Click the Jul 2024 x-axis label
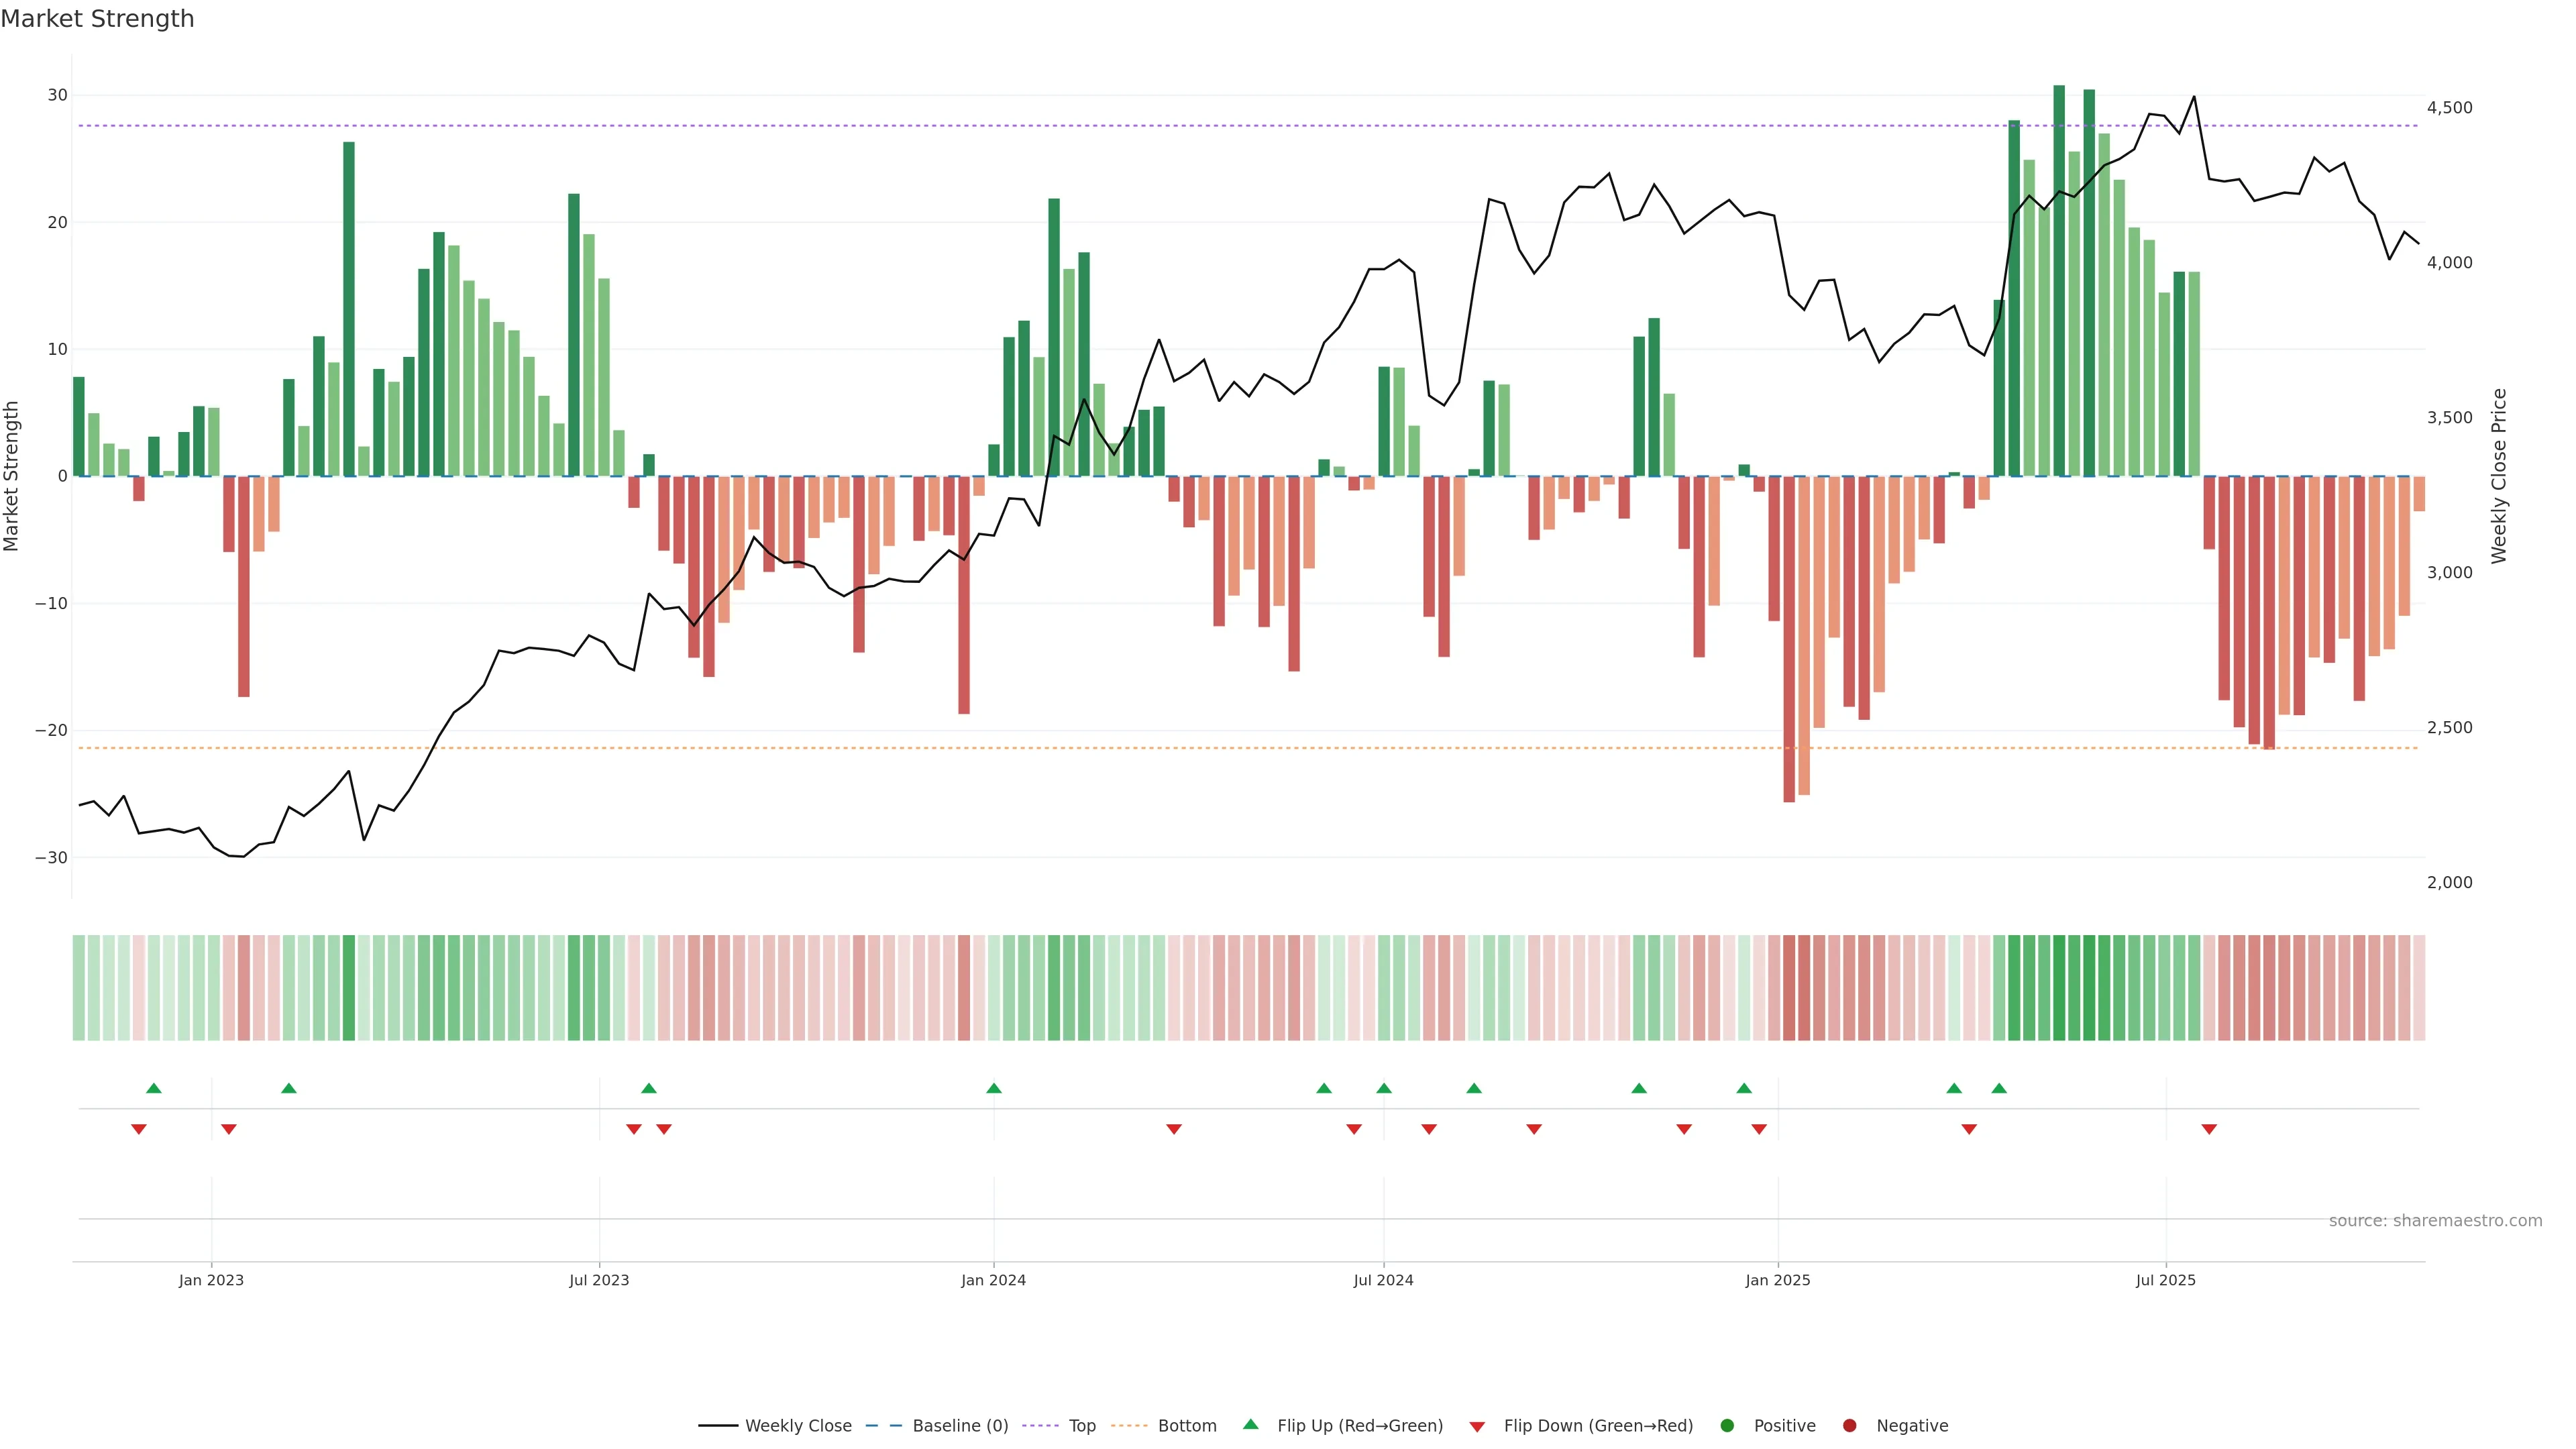Viewport: 2576px width, 1449px height. [1383, 1280]
